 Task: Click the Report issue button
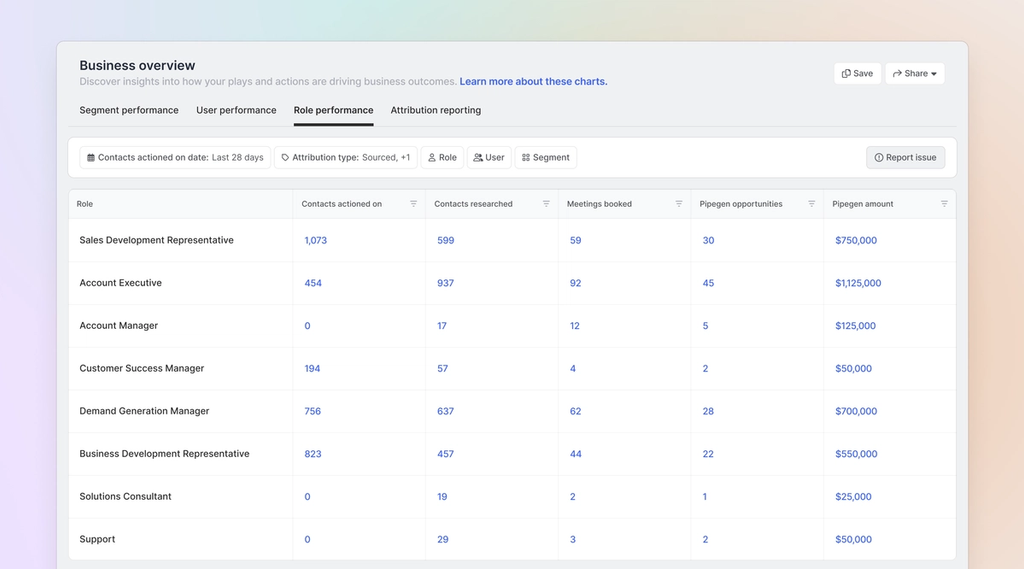(x=905, y=157)
